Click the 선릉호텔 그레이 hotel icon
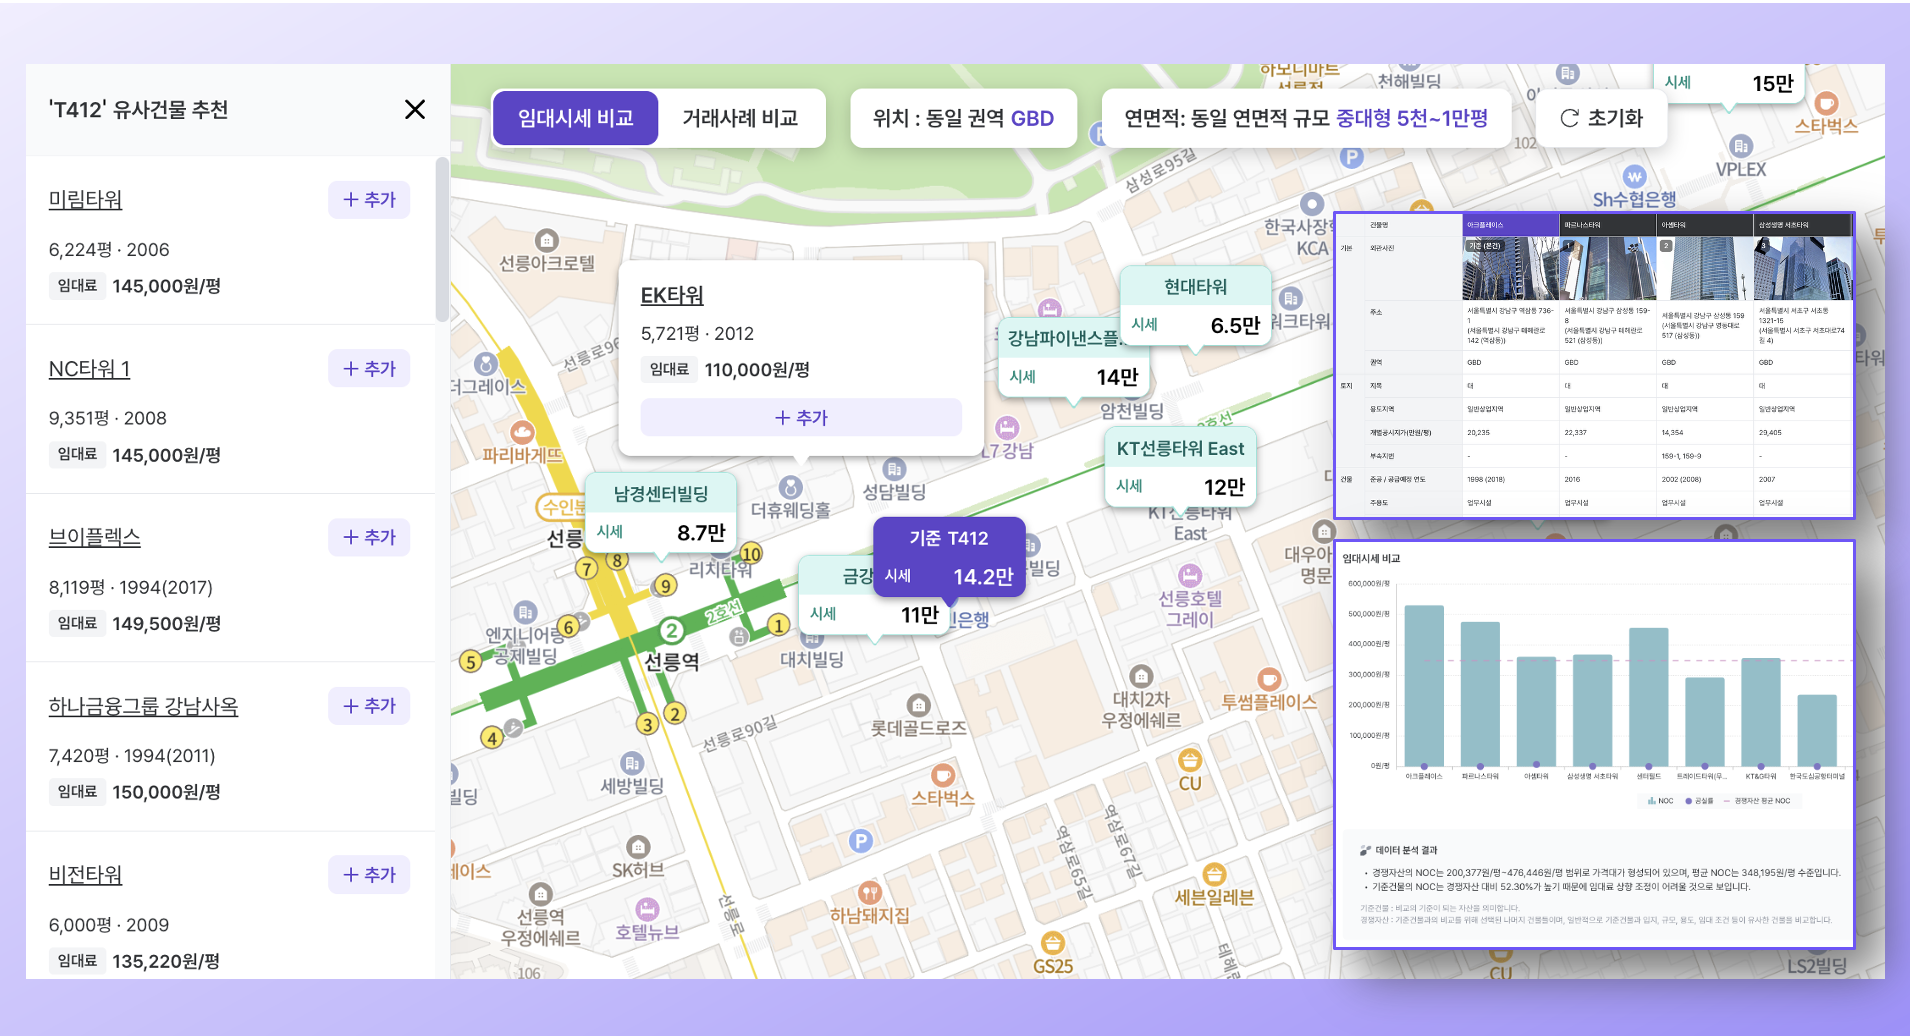1910x1036 pixels. tap(1189, 575)
